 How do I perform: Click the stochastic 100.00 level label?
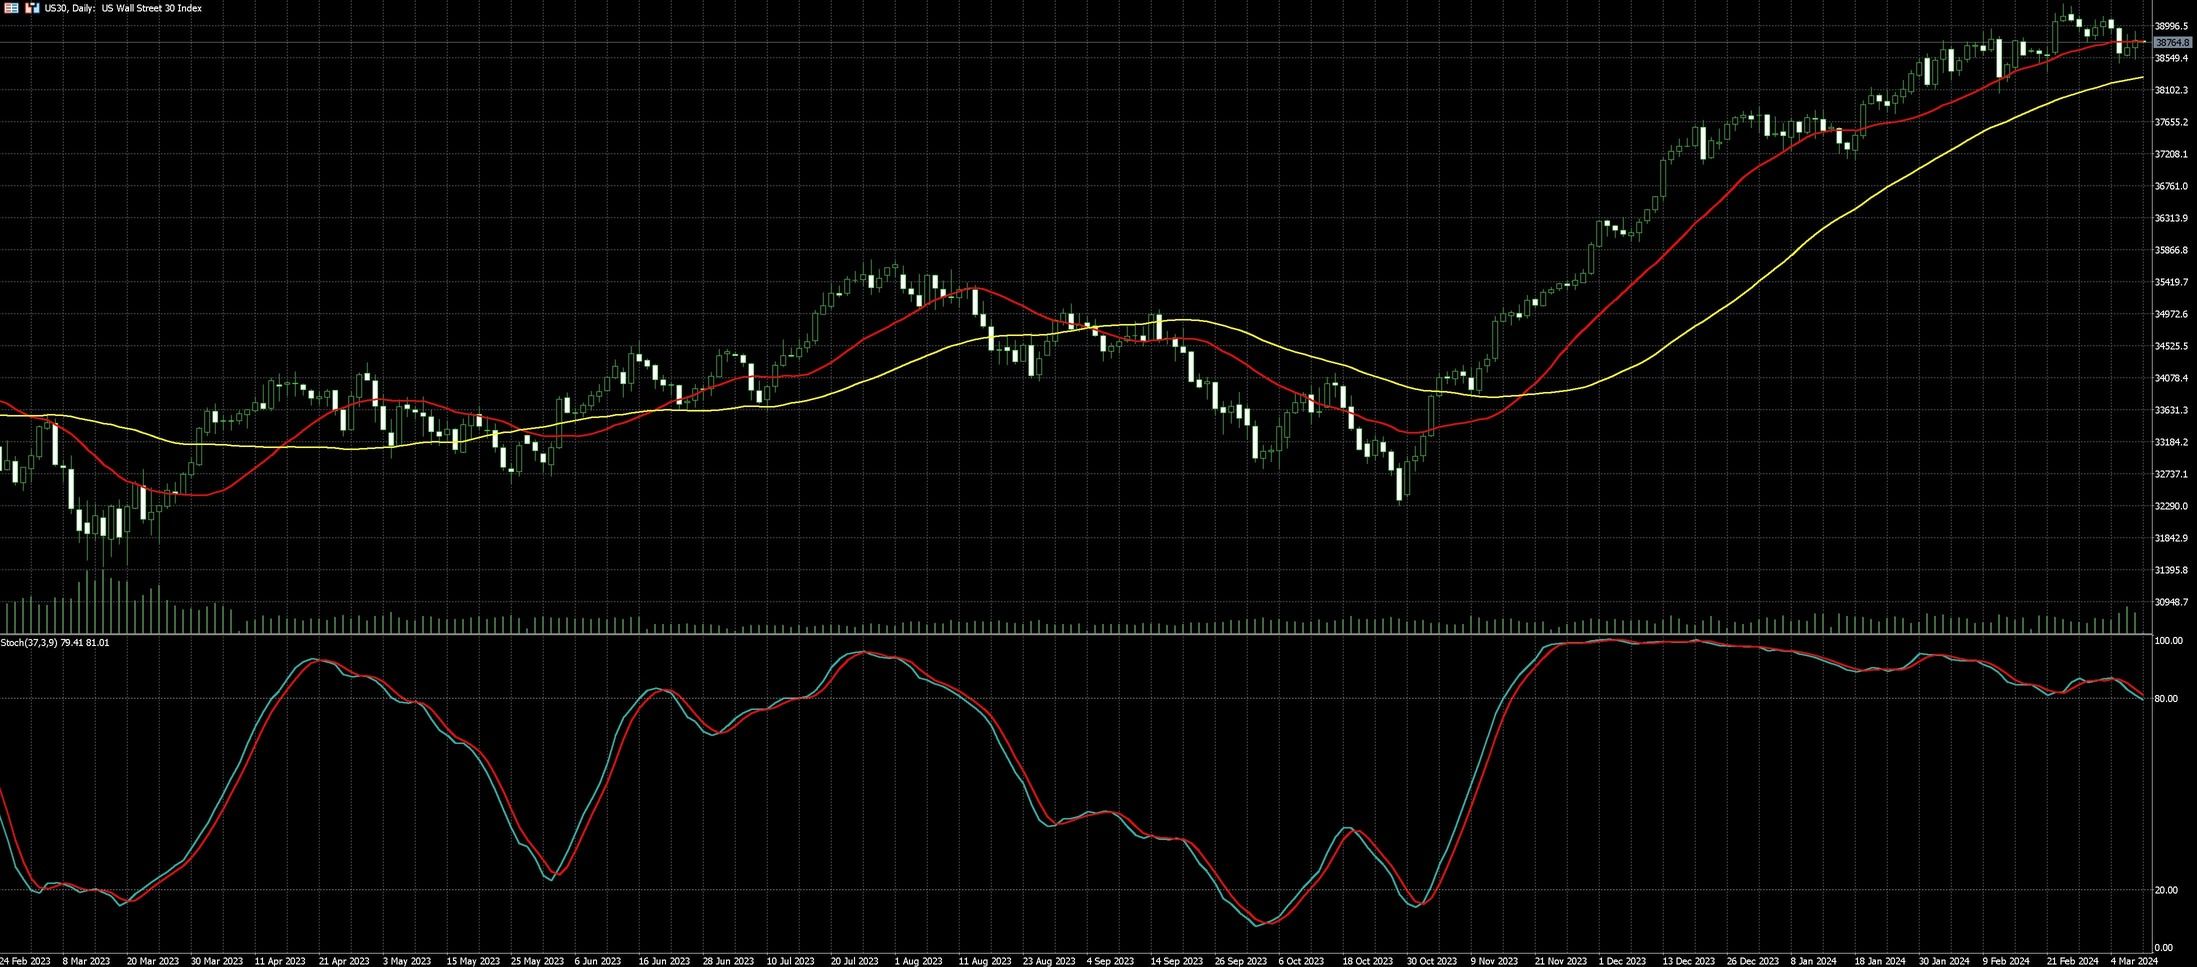2168,640
